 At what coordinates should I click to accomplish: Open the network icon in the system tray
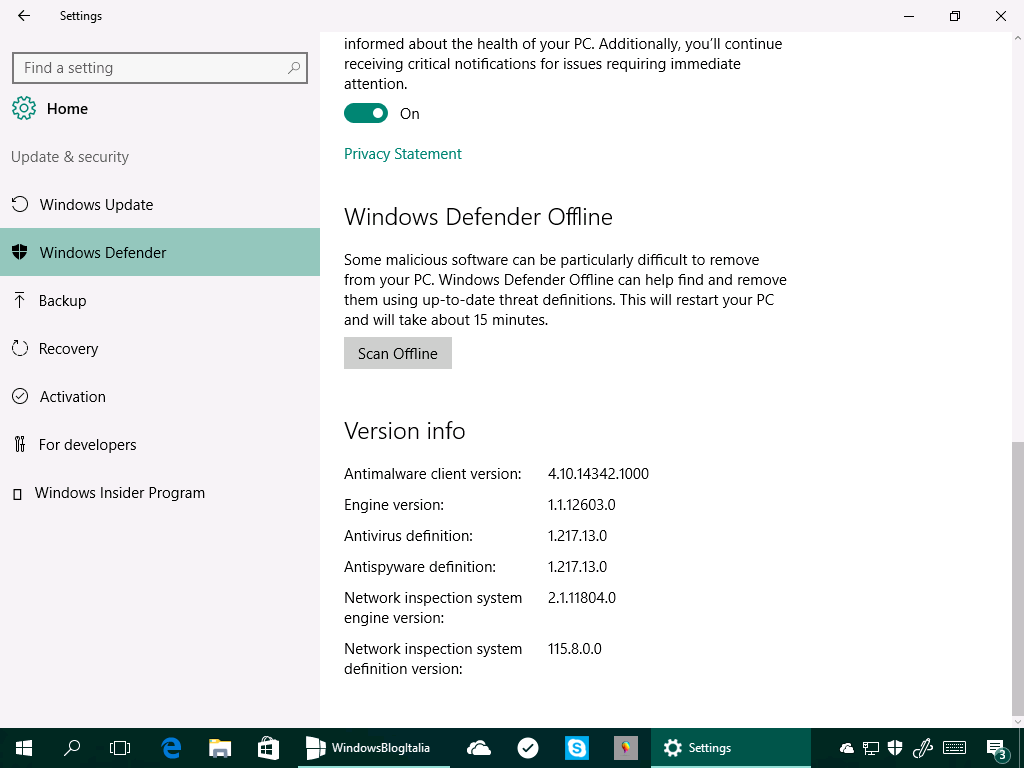871,748
